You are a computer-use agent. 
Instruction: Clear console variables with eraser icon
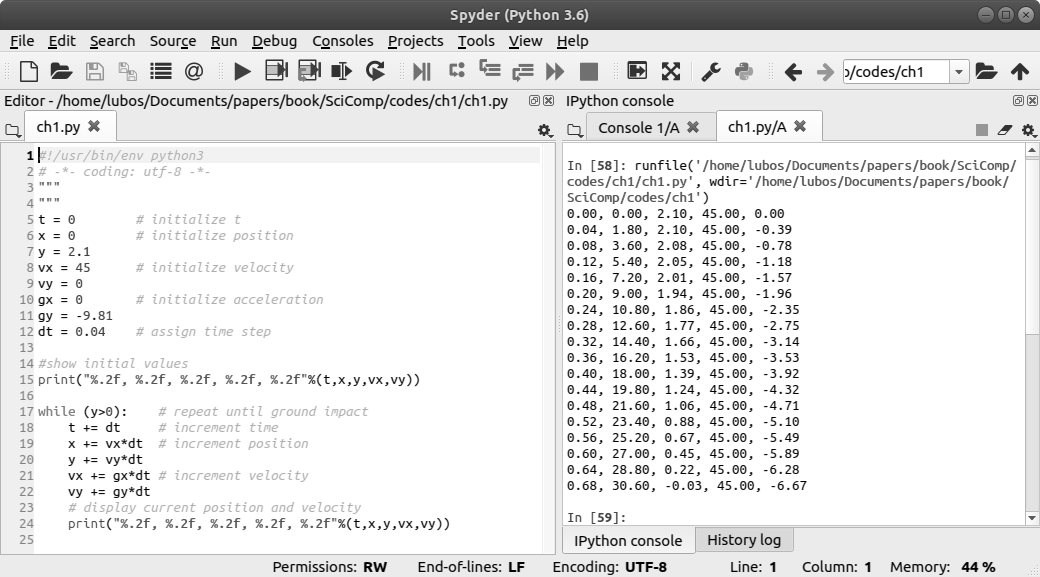(1004, 130)
